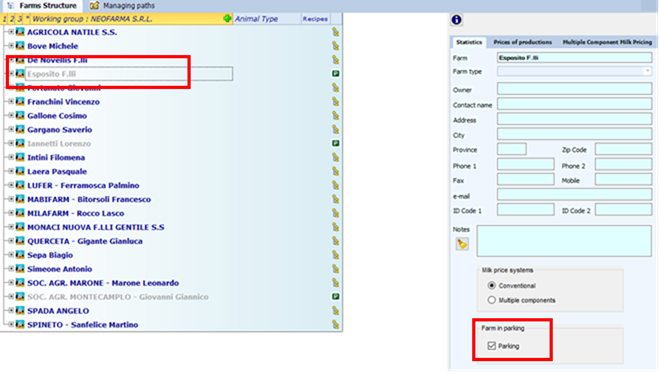This screenshot has height=372, width=659.
Task: Expand the Bove Michele tree node
Action: 11,46
